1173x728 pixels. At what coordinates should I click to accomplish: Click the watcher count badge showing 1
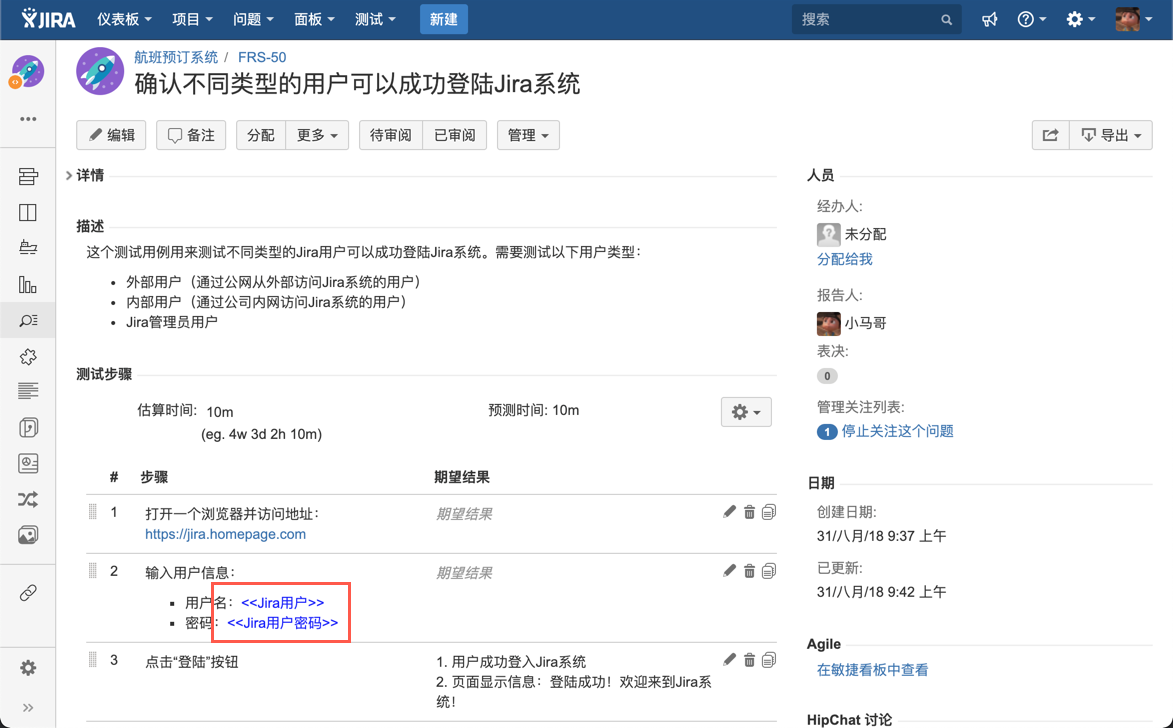point(827,432)
